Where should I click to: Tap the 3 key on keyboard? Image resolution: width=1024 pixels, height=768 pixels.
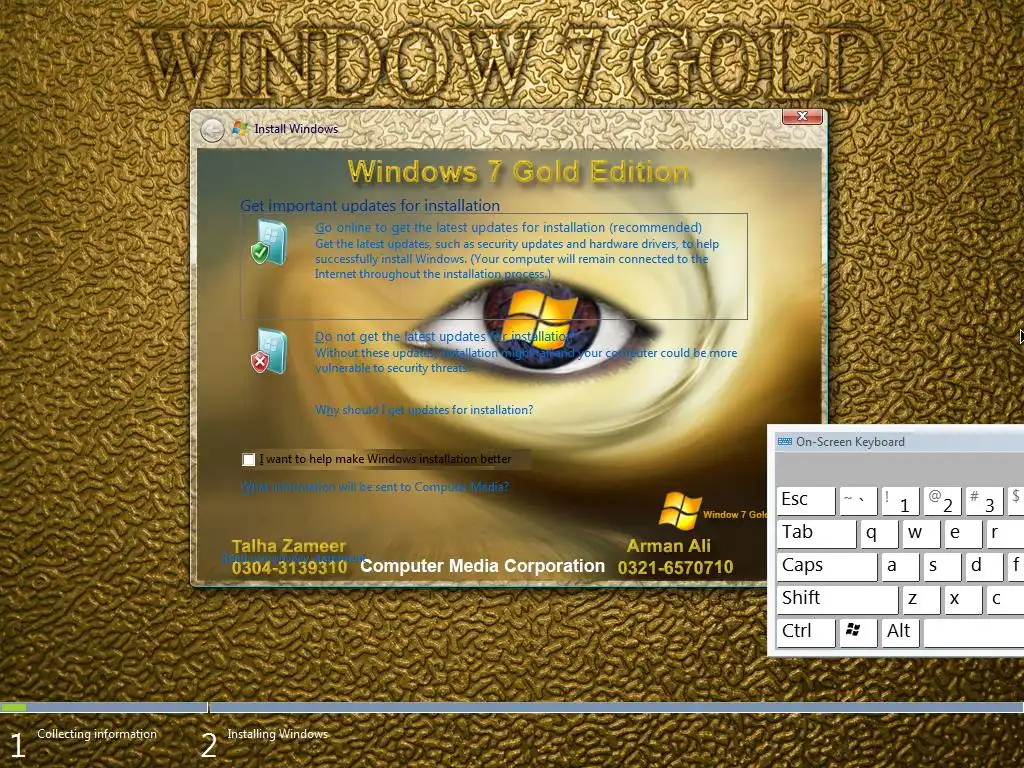[x=984, y=500]
